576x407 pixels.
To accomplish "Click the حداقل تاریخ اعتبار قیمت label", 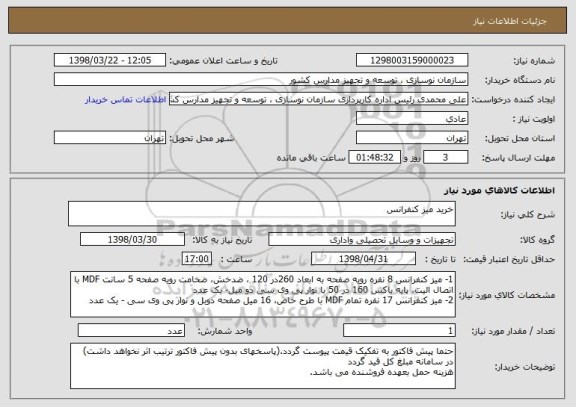I will tap(509, 259).
